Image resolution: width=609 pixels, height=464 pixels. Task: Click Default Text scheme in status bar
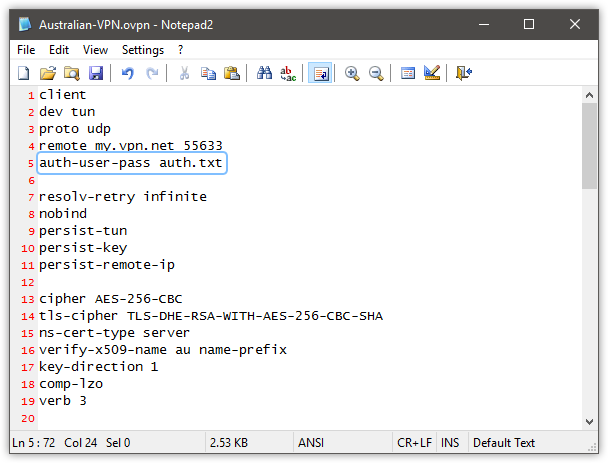(504, 442)
